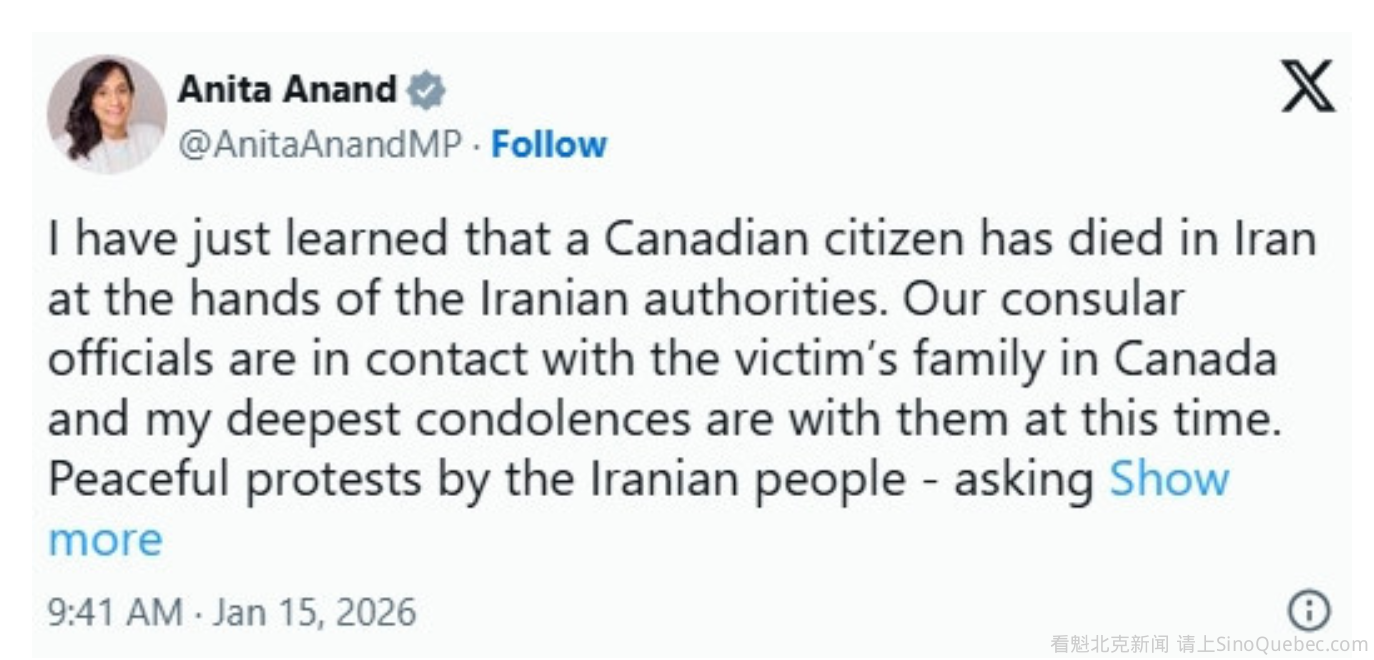Click the Chinese watermark text "看魁北克新闻"

tap(1109, 645)
